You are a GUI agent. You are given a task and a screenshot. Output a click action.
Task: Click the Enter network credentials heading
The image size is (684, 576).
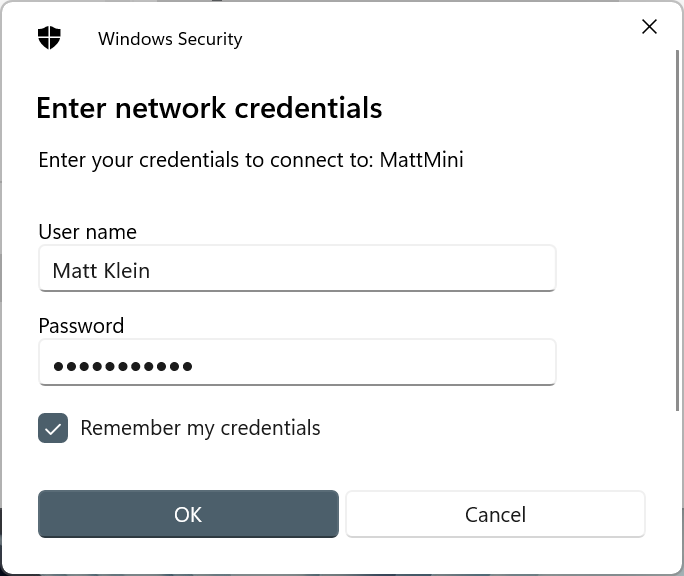(x=209, y=107)
